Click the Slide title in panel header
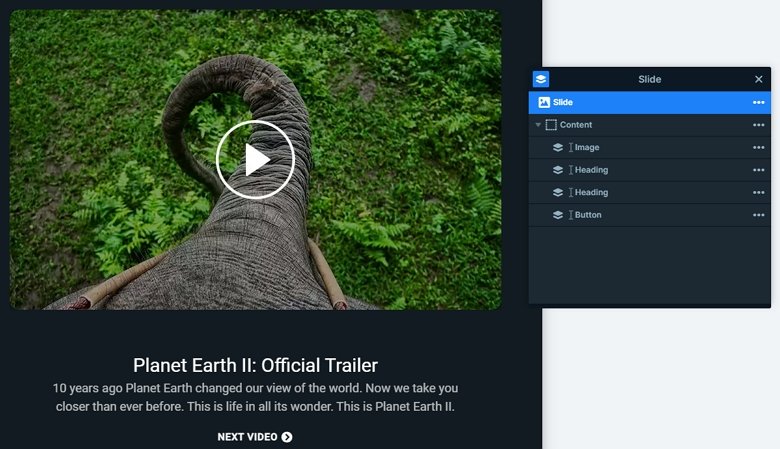 (650, 79)
